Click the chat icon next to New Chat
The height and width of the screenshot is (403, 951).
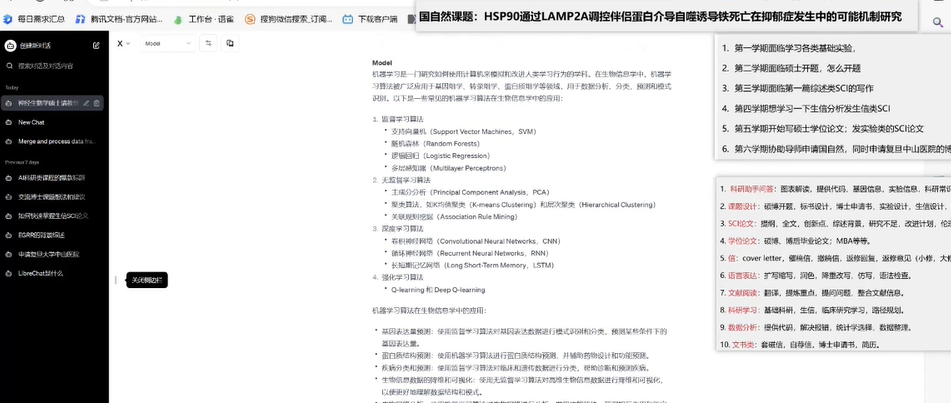pyautogui.click(x=8, y=122)
